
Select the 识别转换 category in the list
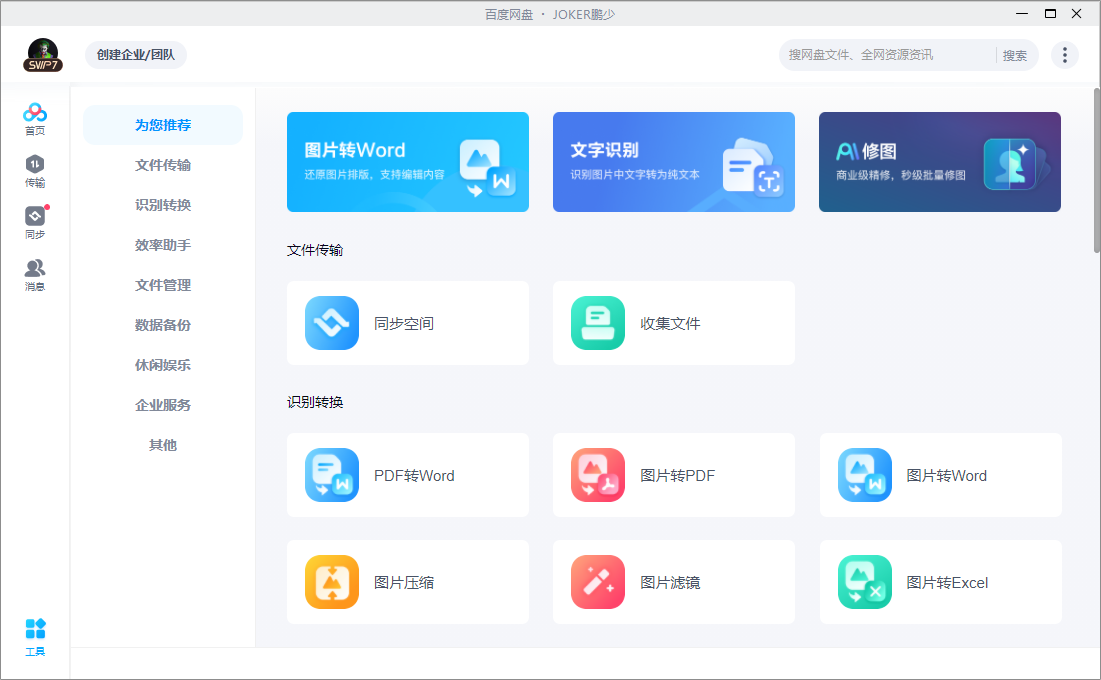[x=162, y=205]
